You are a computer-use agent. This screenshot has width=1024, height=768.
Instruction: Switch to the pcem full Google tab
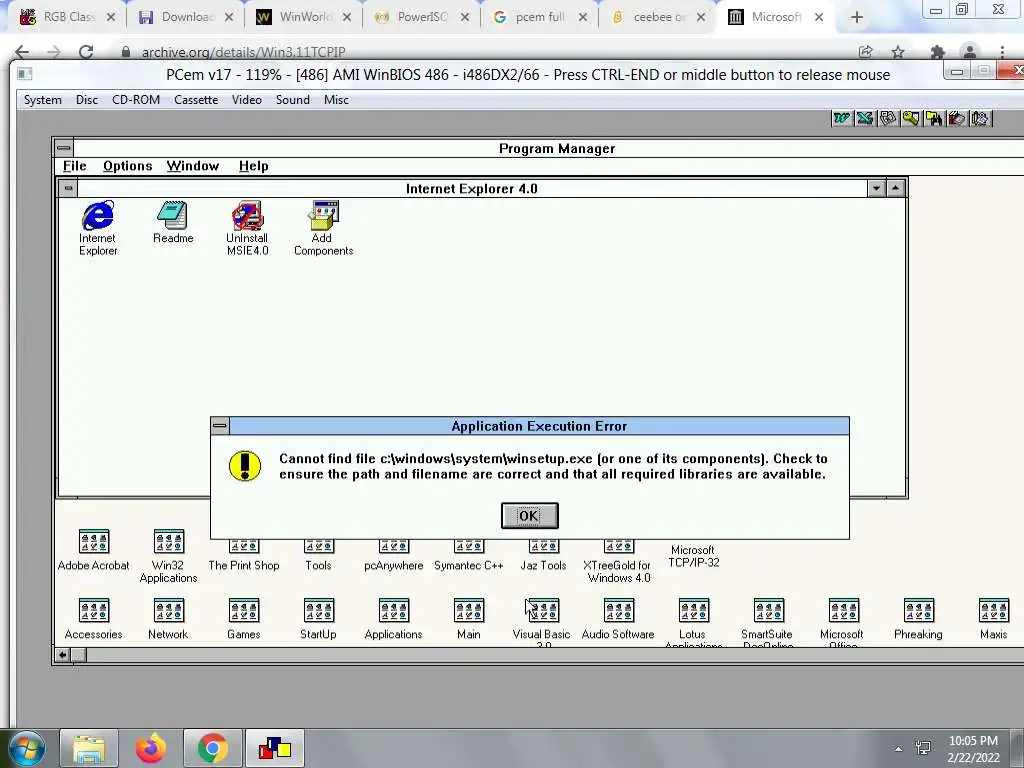(x=539, y=17)
